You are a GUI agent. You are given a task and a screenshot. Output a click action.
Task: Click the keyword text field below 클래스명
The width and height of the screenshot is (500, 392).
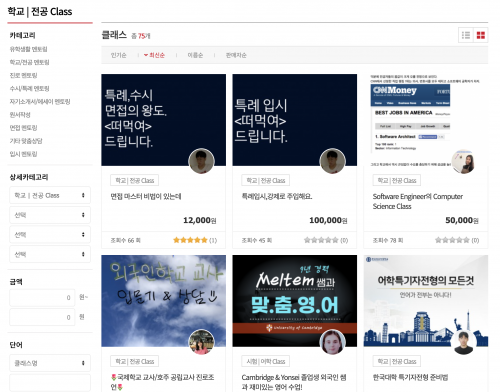pos(50,382)
